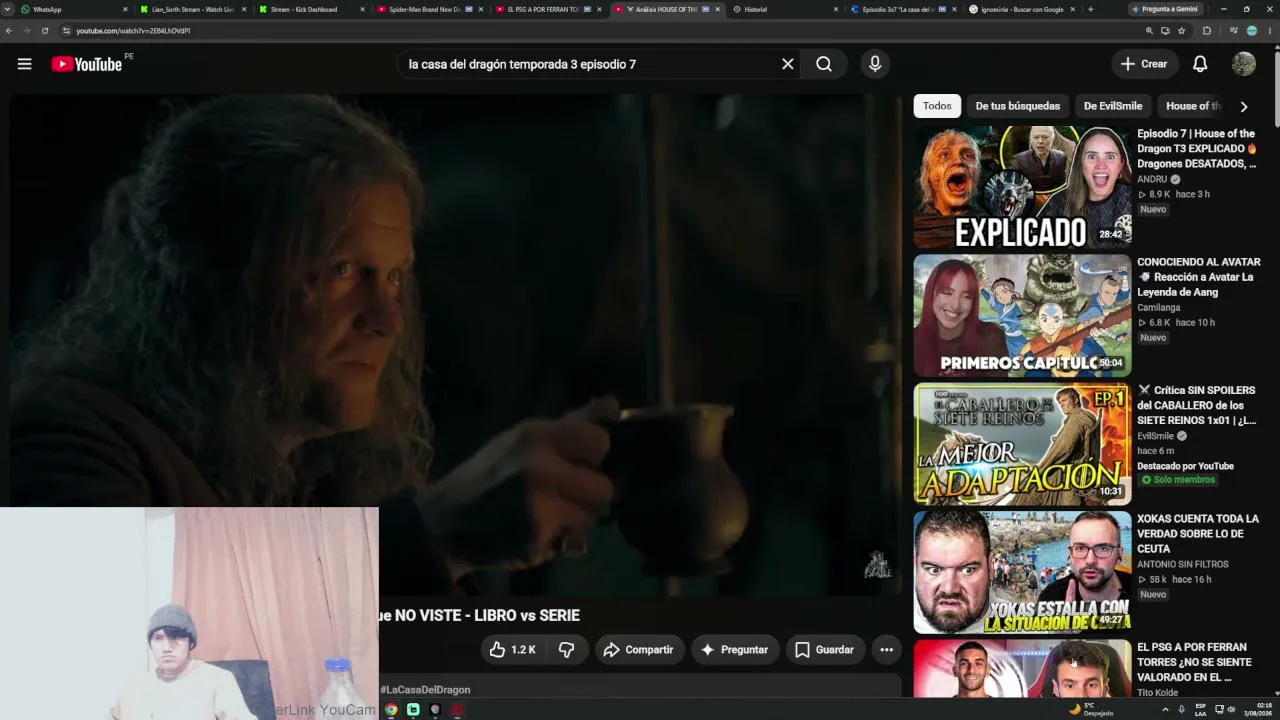1280x720 pixels.
Task: Show hidden system tray icons
Action: tap(1165, 710)
